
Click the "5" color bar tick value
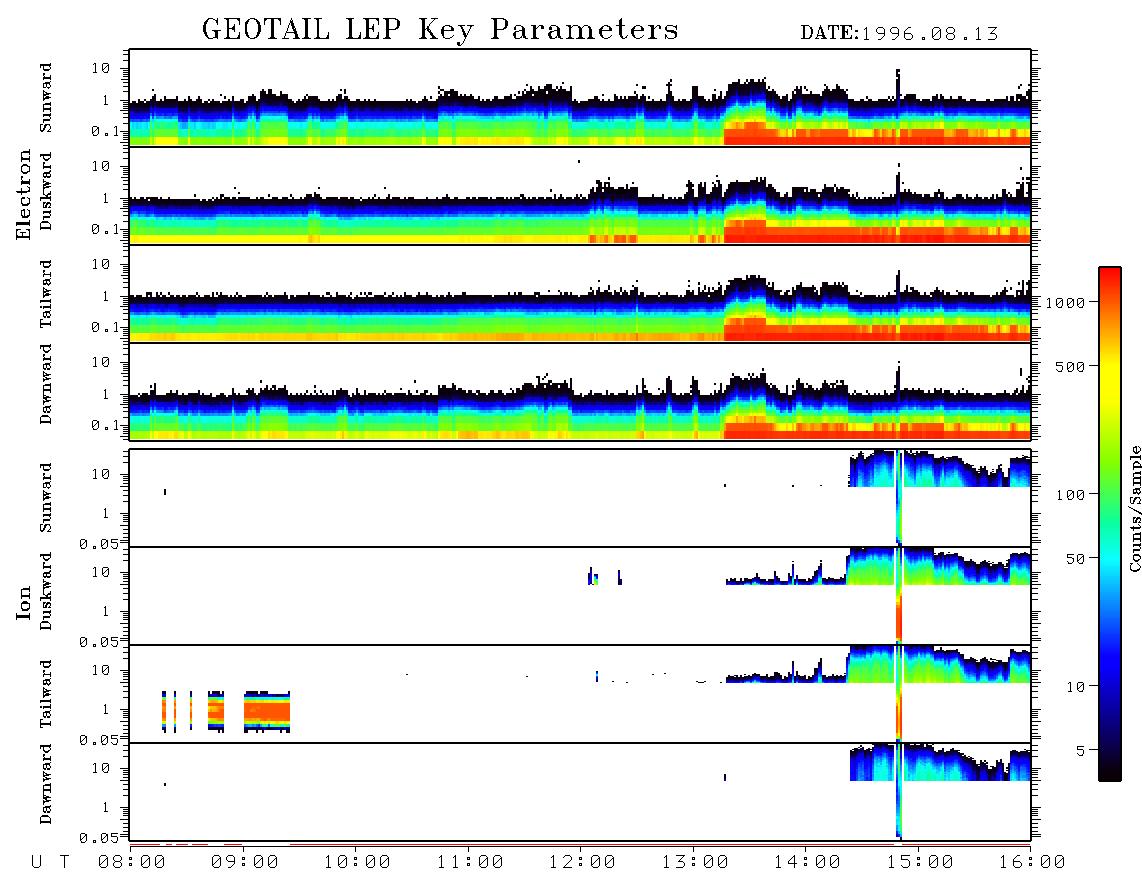(1080, 750)
